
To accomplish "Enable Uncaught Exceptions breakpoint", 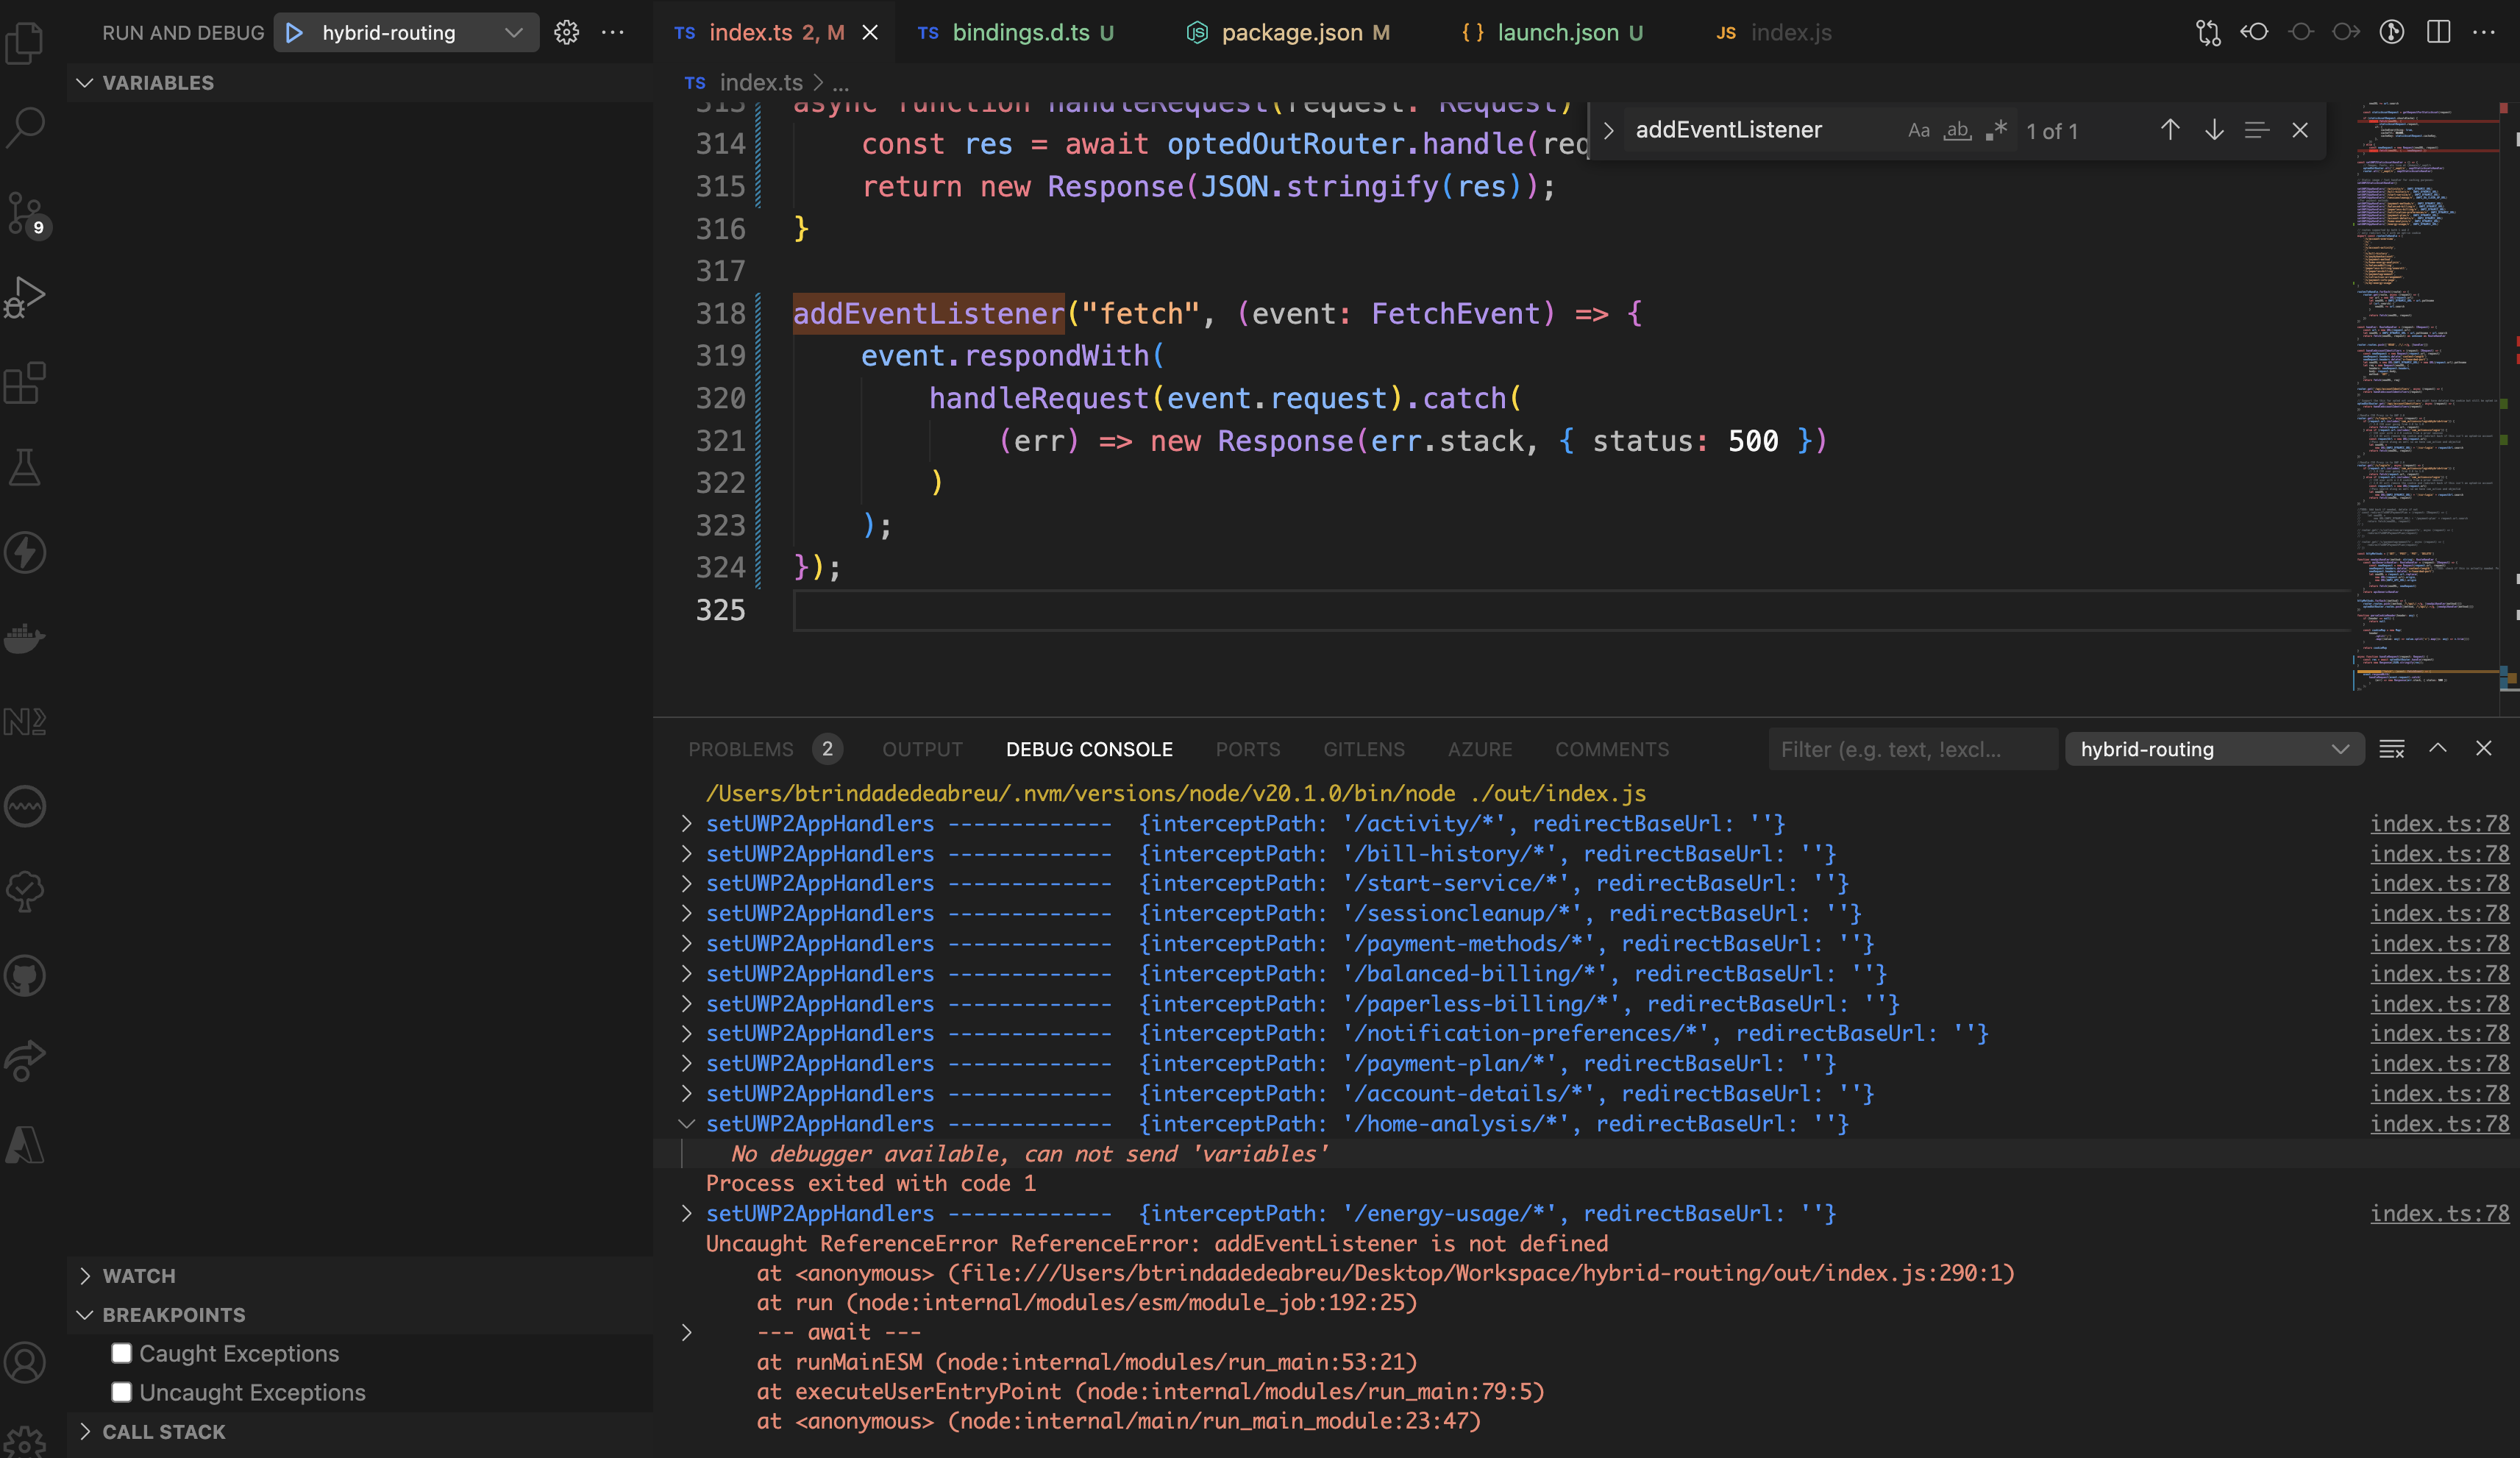I will 122,1392.
